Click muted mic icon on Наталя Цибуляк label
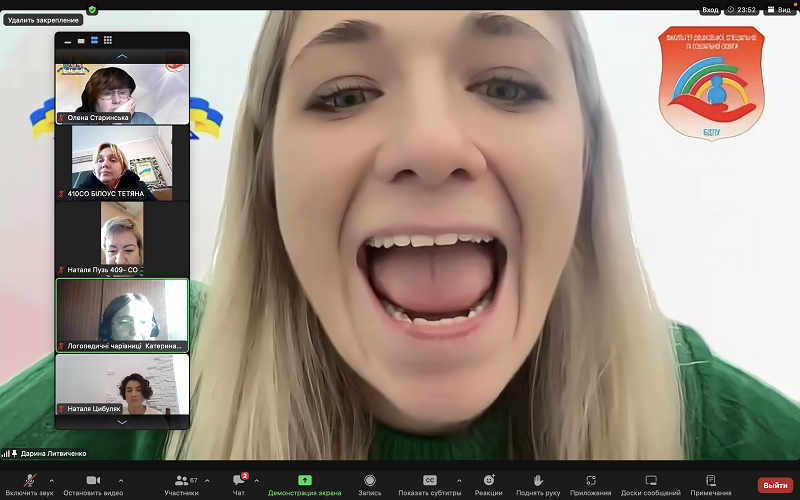Image resolution: width=800 pixels, height=500 pixels. (x=62, y=409)
